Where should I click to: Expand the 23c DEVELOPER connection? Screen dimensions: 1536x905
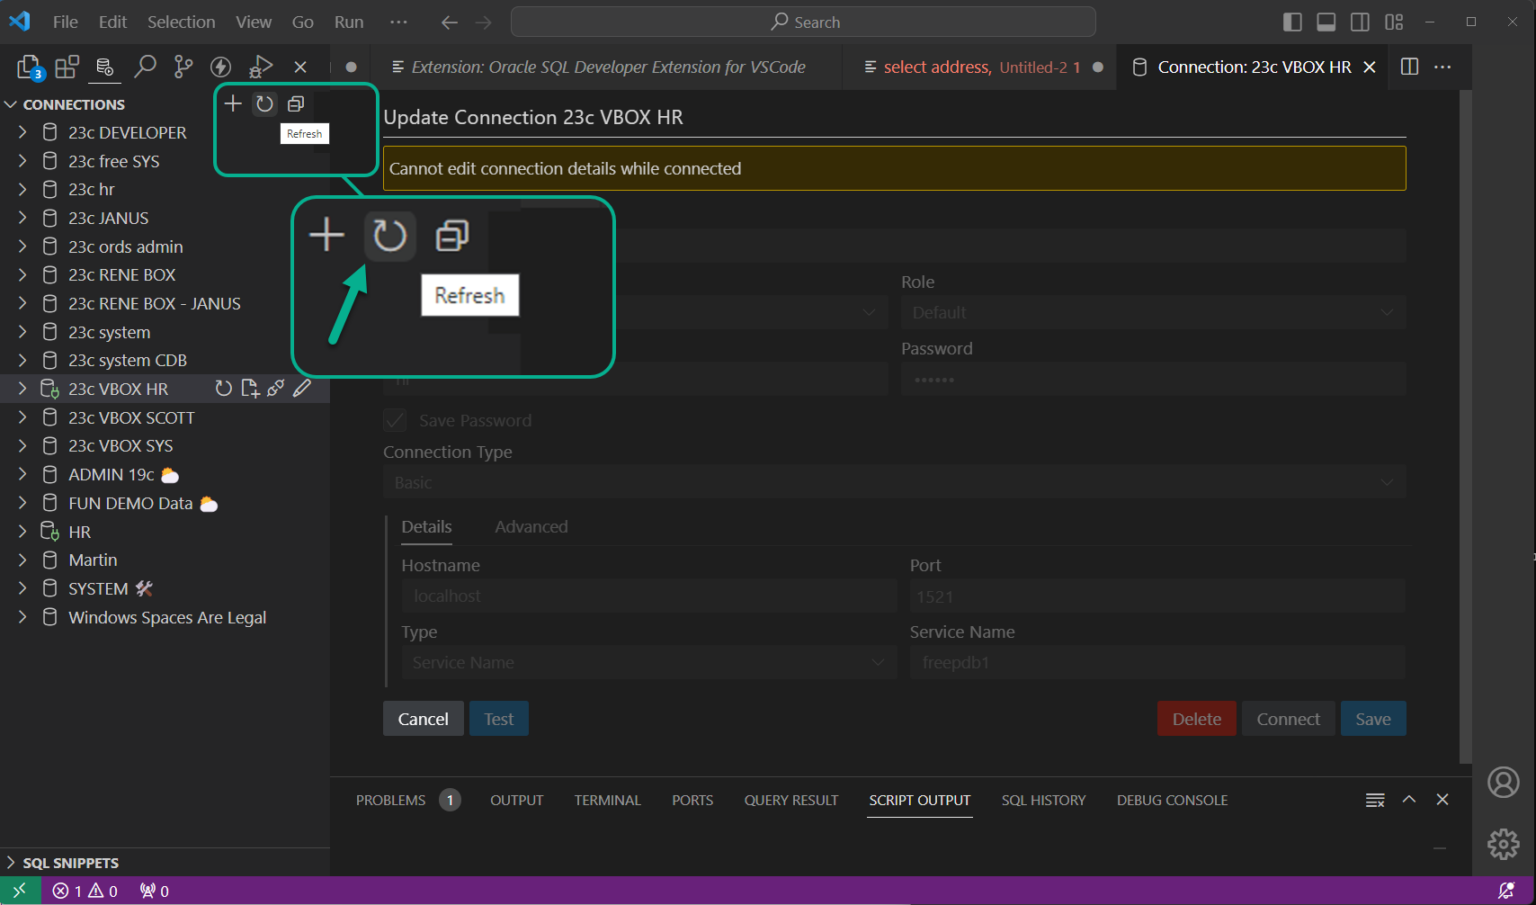[x=22, y=132]
